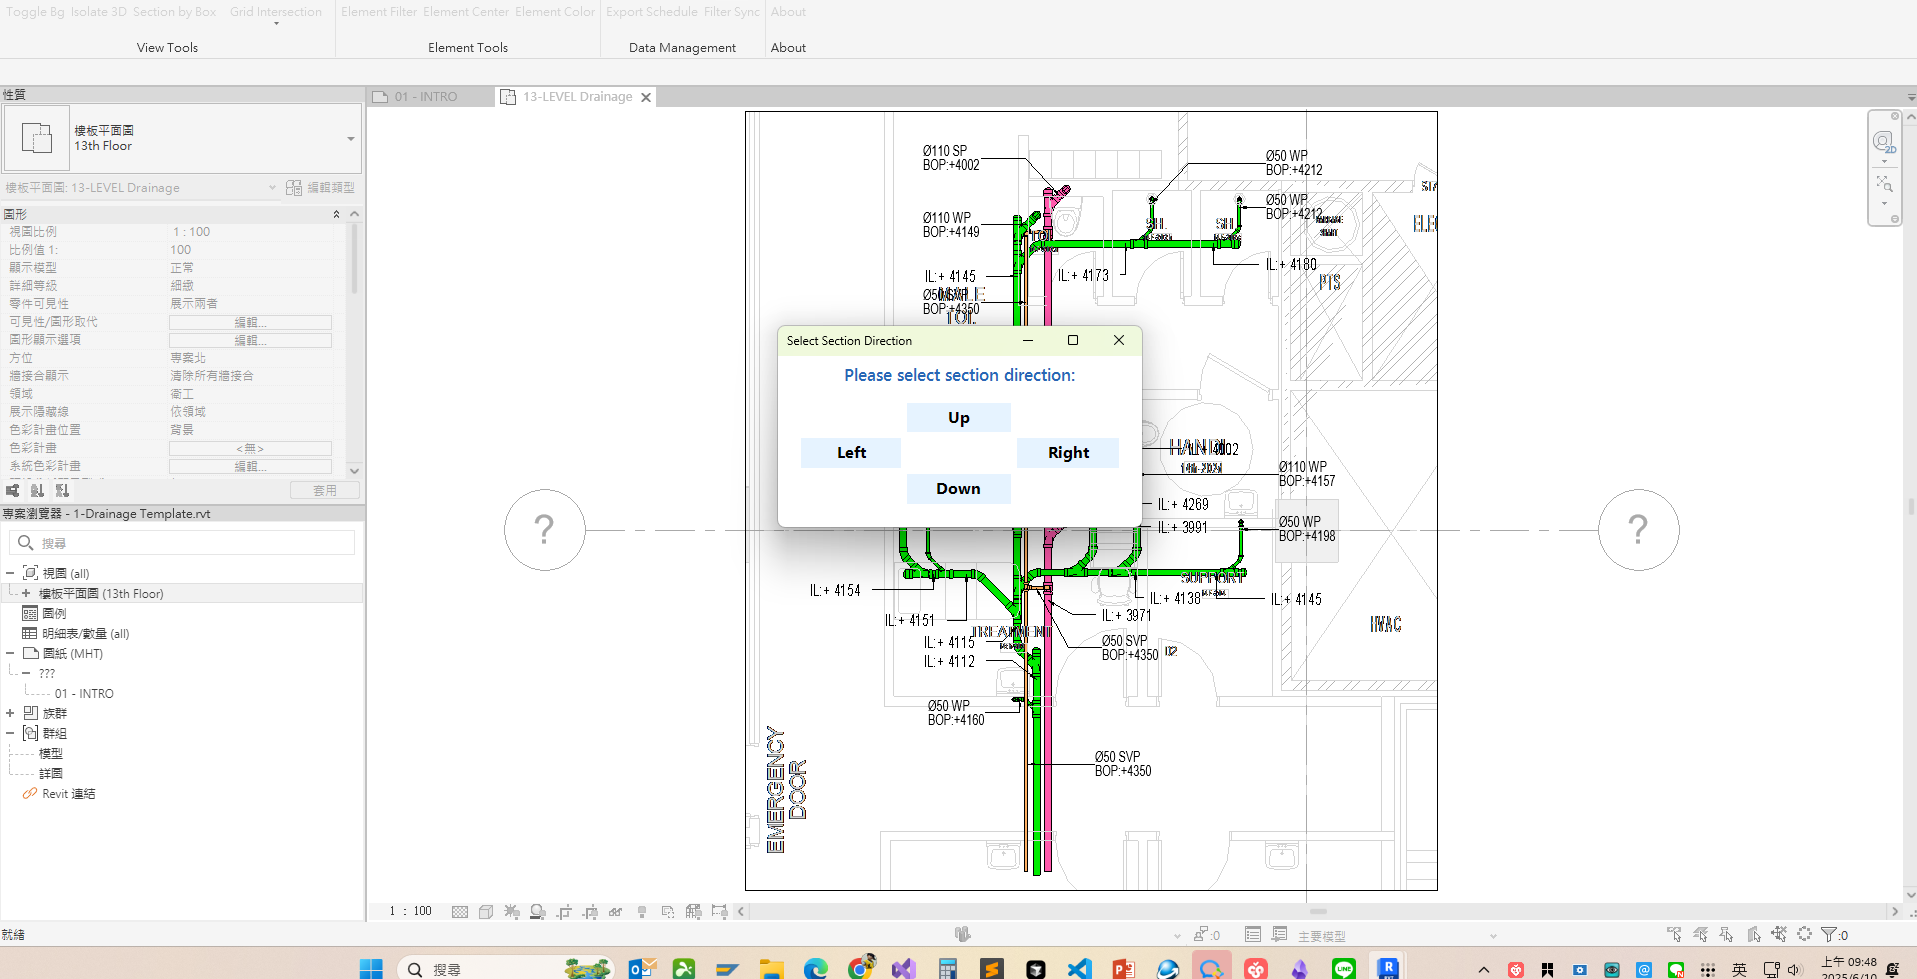Expand the 樓板平面圖 (13th Floor) tree node
This screenshot has height=979, width=1917.
pos(26,593)
